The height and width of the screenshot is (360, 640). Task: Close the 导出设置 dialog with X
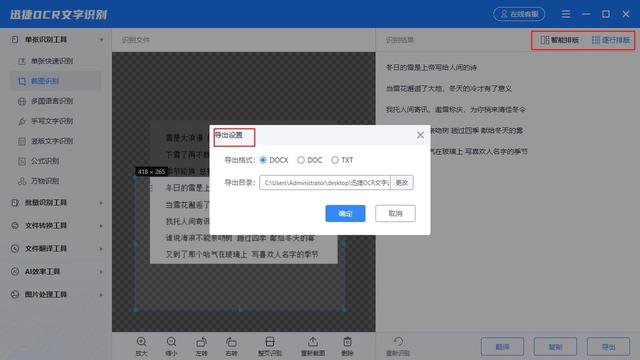tap(420, 135)
